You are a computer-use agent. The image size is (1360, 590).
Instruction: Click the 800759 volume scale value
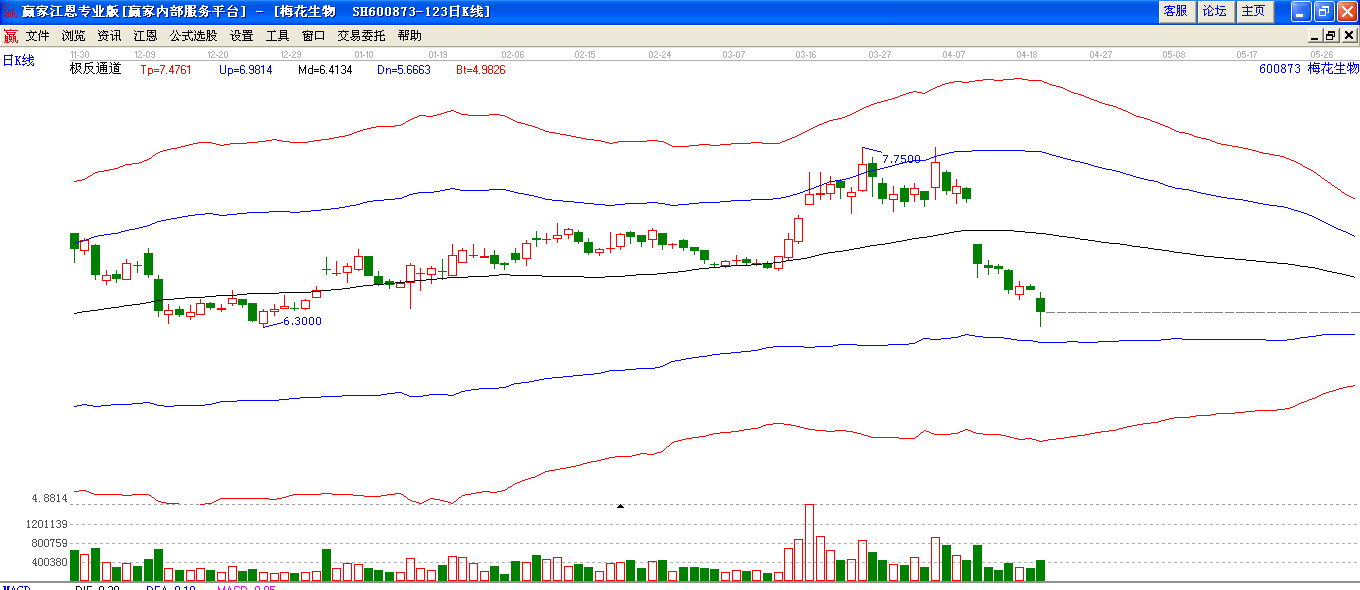[49, 543]
